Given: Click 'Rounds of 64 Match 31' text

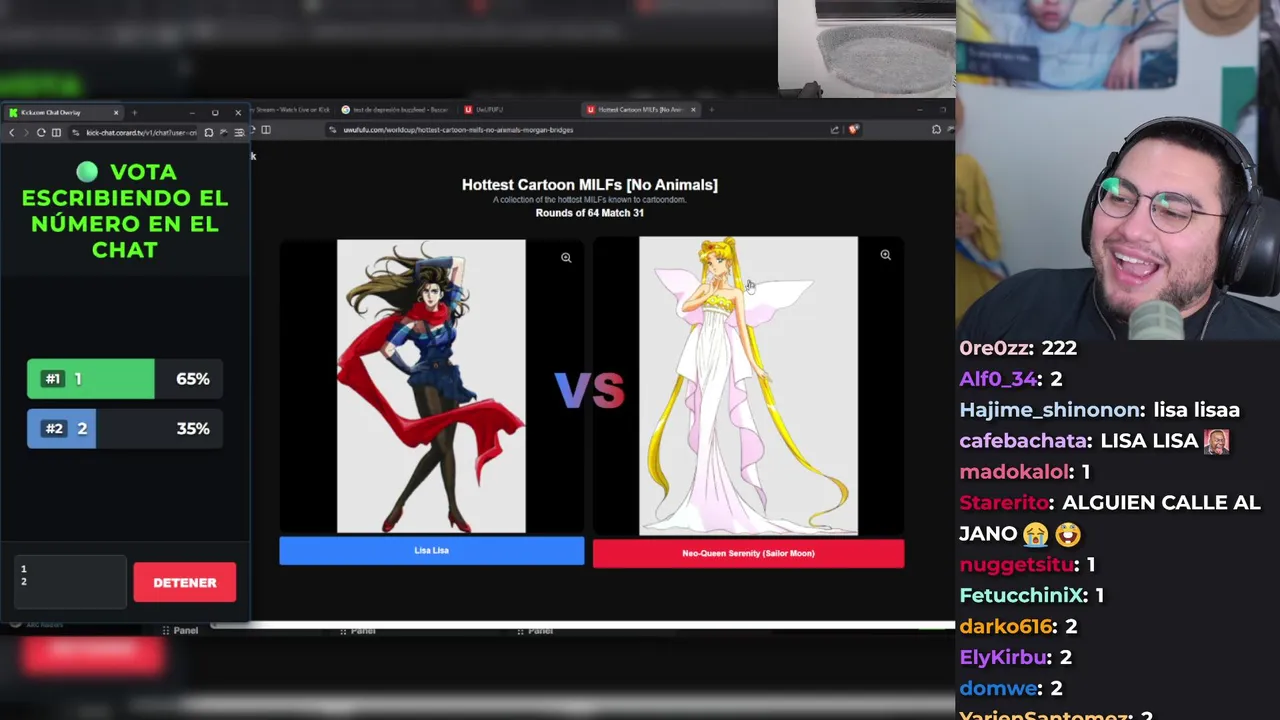Looking at the screenshot, I should point(589,213).
